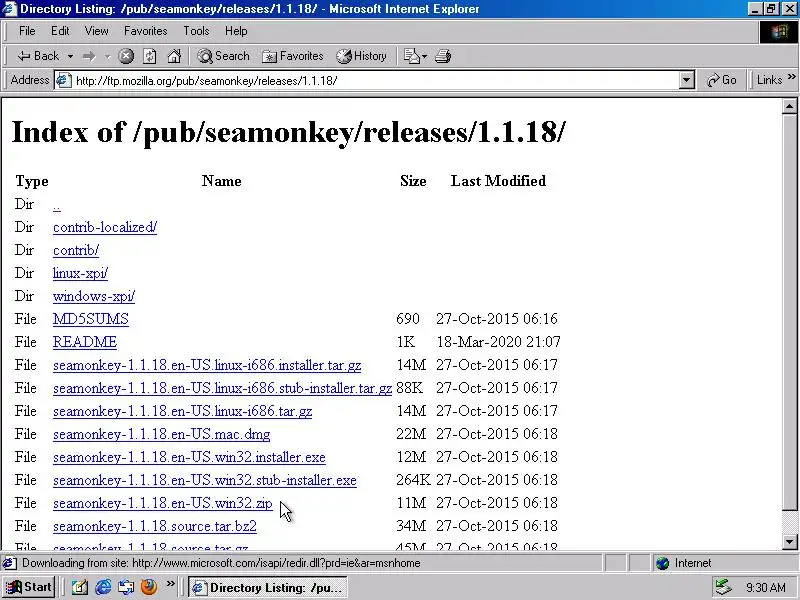The image size is (800, 600).
Task: Click the Last Modified column header
Action: (x=498, y=181)
